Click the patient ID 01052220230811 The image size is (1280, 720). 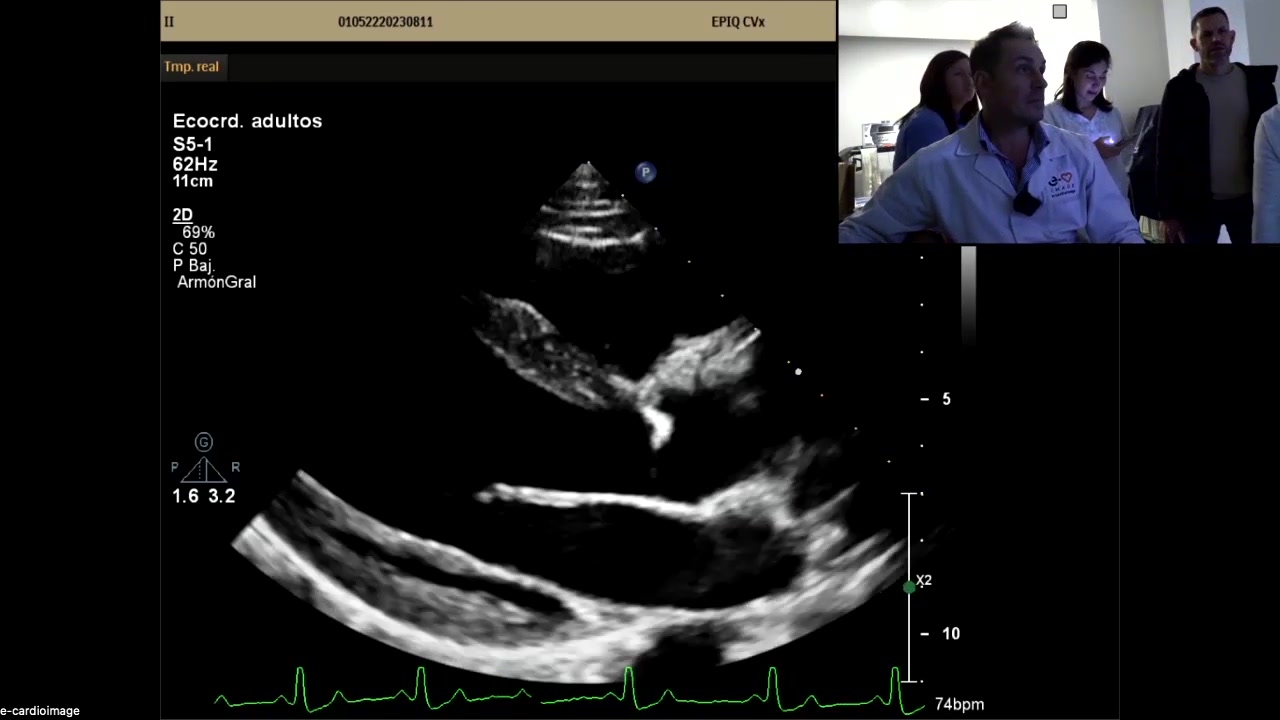click(x=385, y=21)
